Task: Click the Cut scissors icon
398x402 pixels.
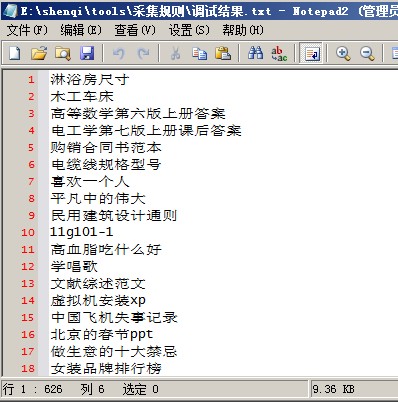Action: (x=175, y=53)
